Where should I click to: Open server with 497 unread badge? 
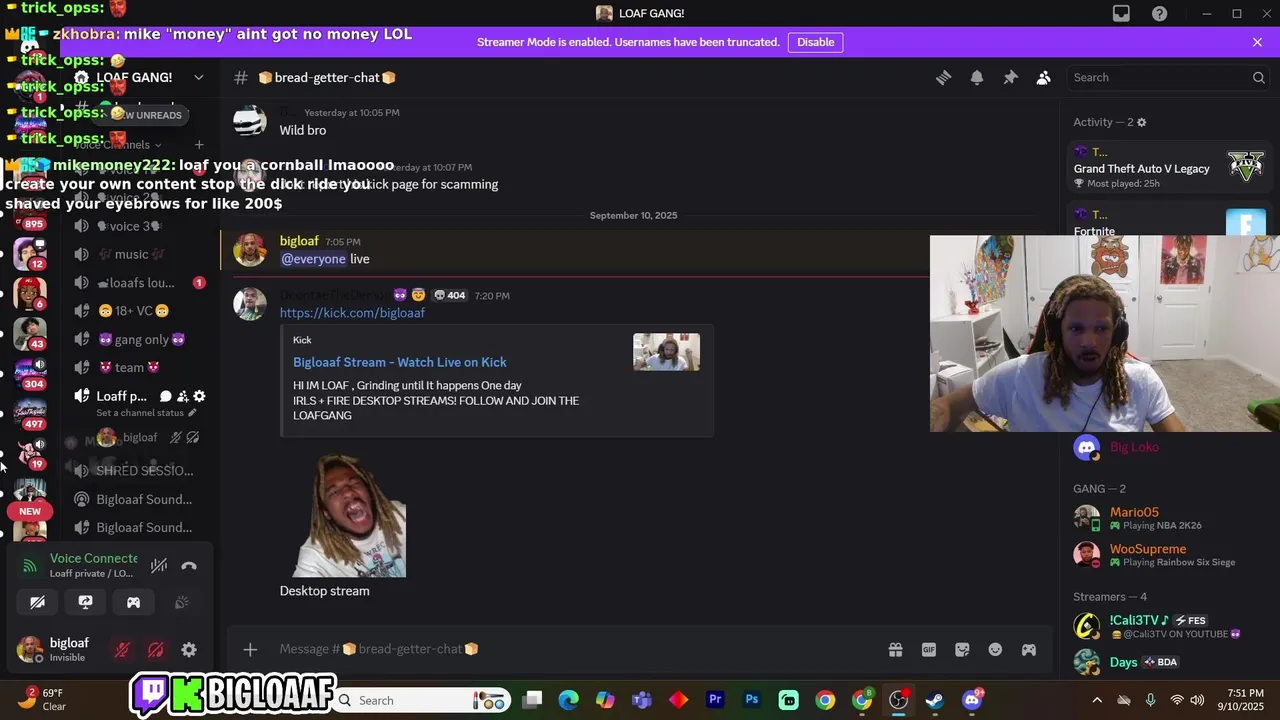point(30,412)
